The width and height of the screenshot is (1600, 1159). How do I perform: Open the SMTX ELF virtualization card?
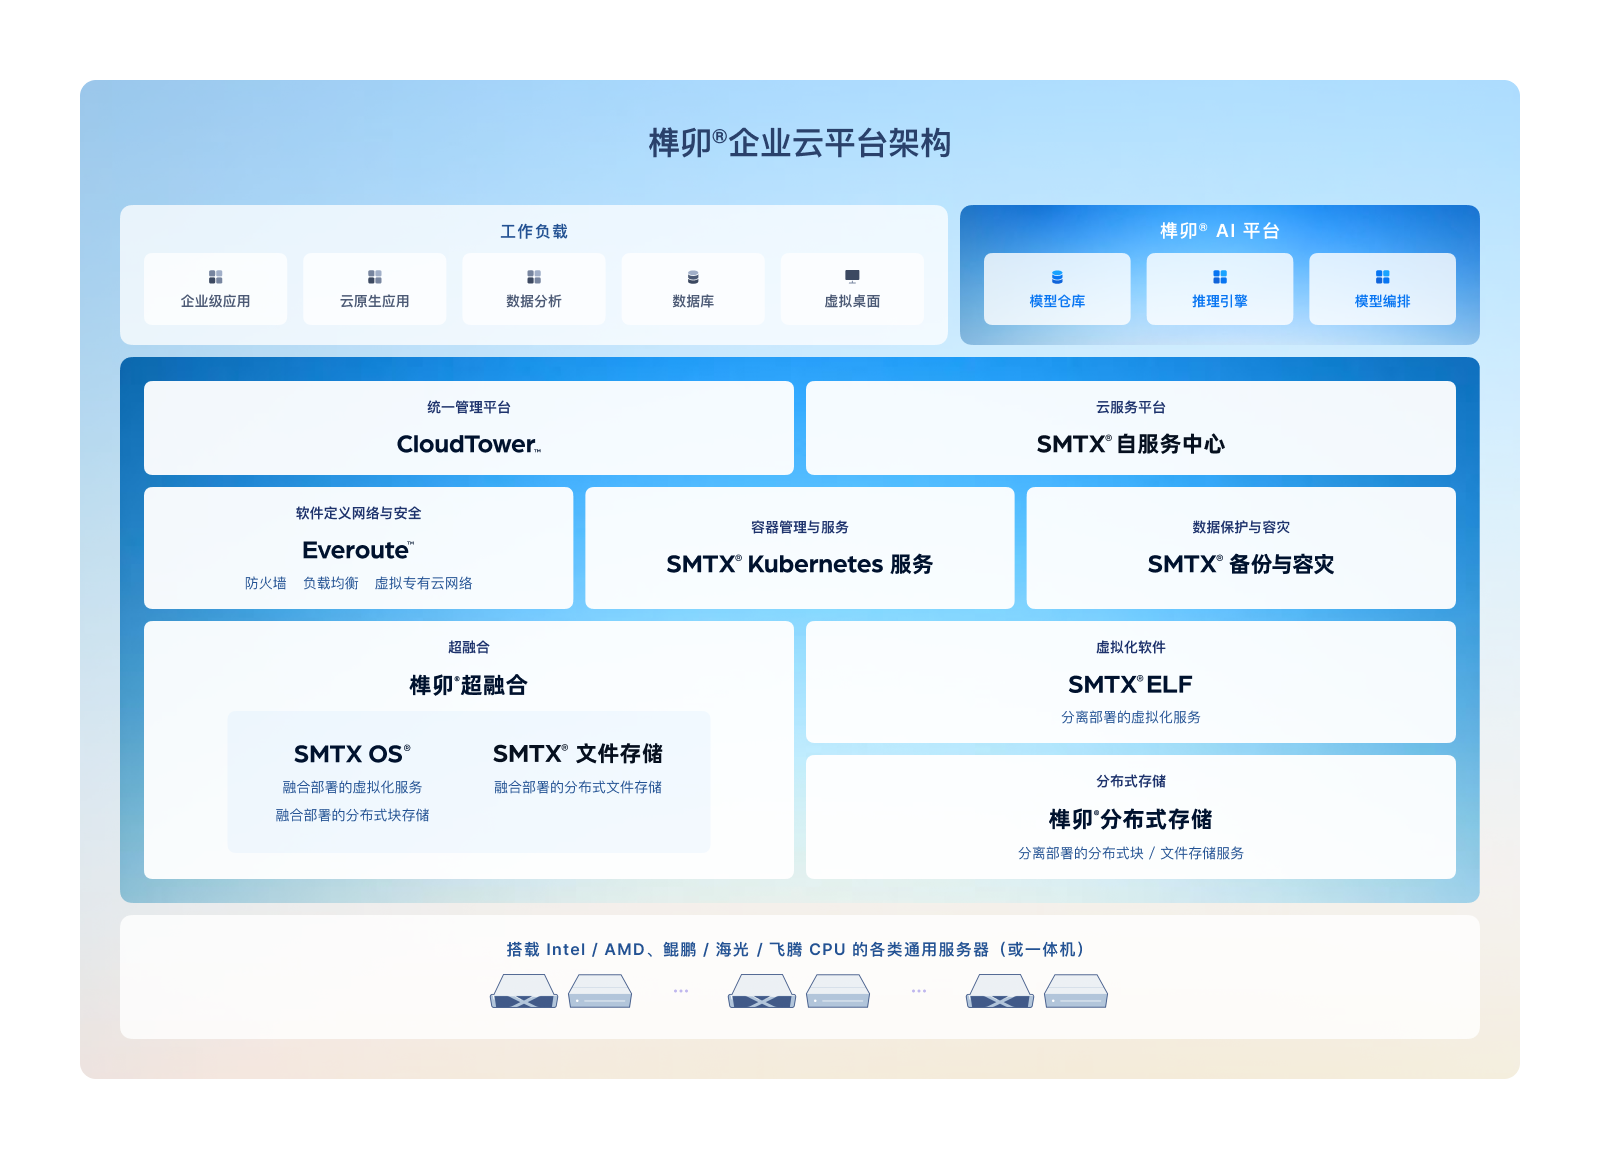pyautogui.click(x=1130, y=683)
